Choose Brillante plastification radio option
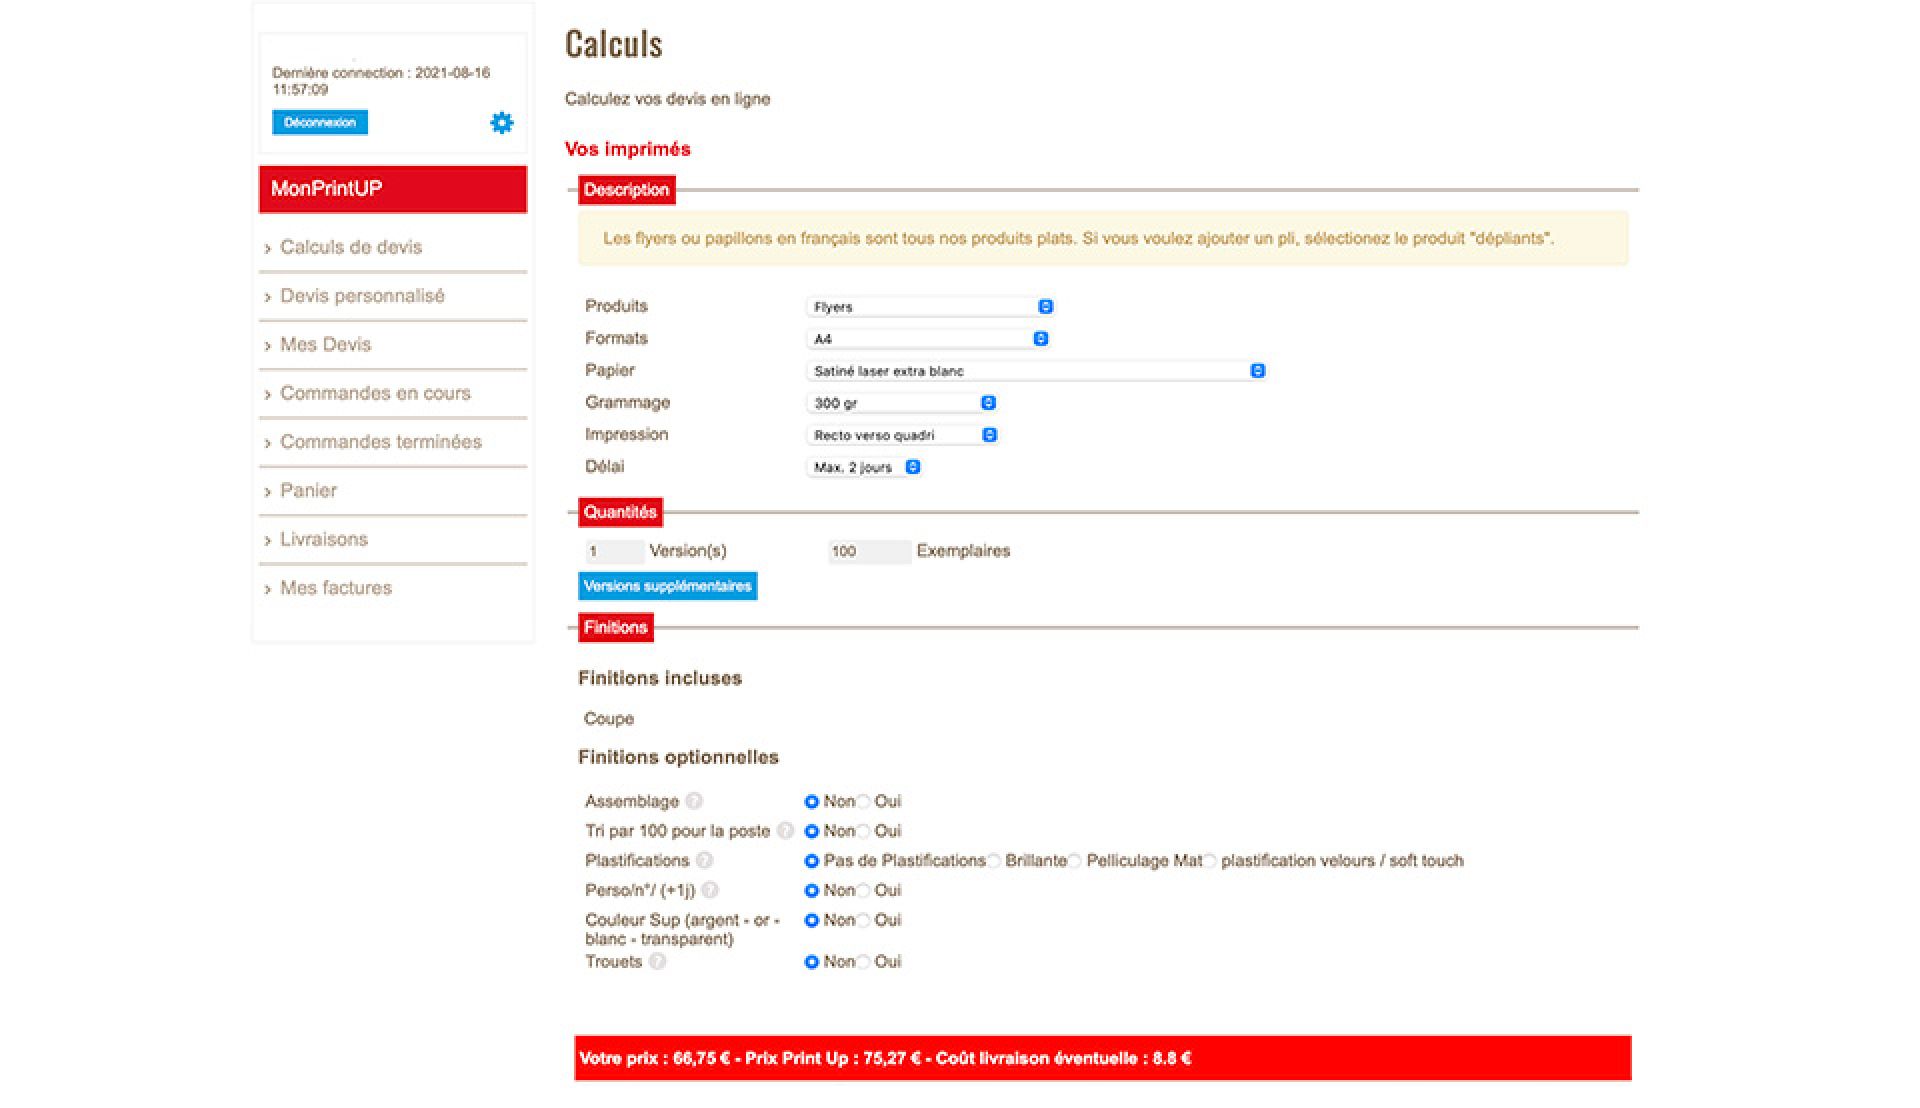Viewport: 1920px width, 1108px height. point(995,861)
